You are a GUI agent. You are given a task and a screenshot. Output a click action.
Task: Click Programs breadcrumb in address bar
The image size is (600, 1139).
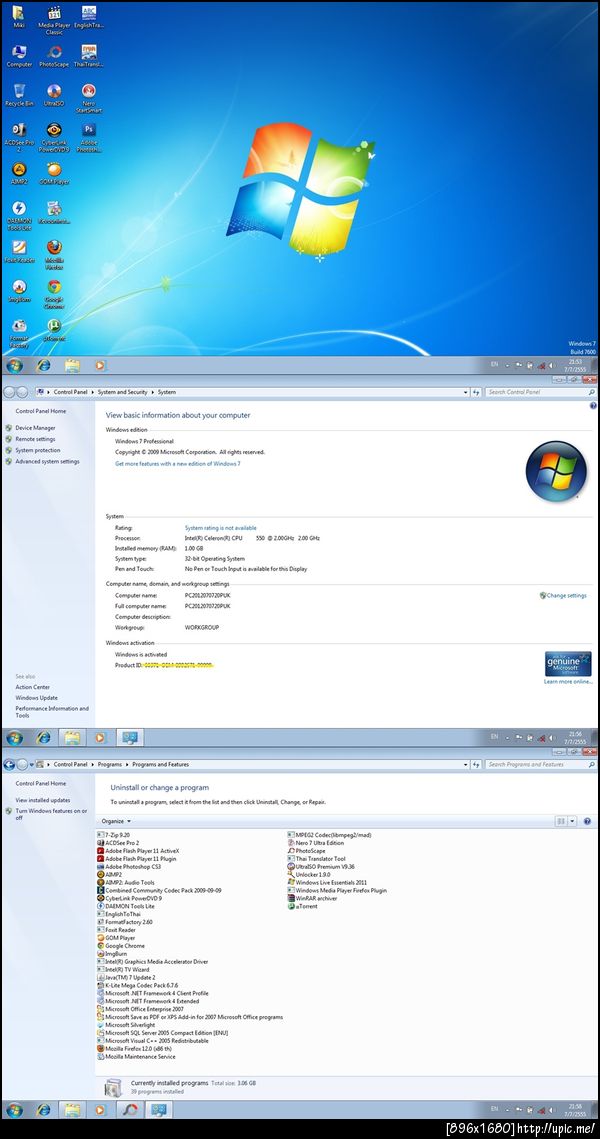pos(110,764)
